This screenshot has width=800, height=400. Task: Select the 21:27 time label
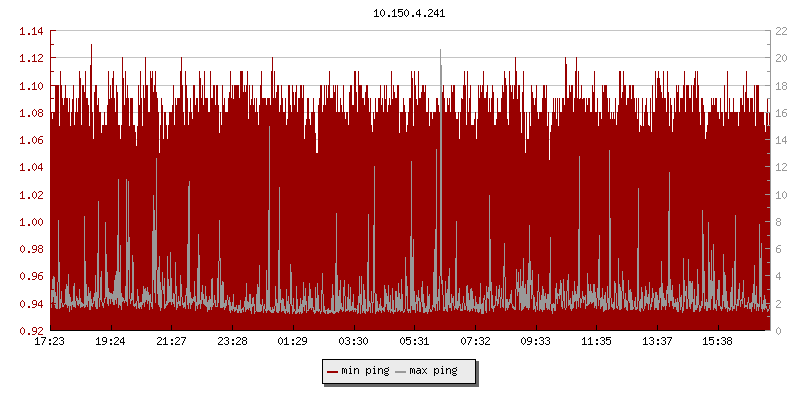(171, 342)
